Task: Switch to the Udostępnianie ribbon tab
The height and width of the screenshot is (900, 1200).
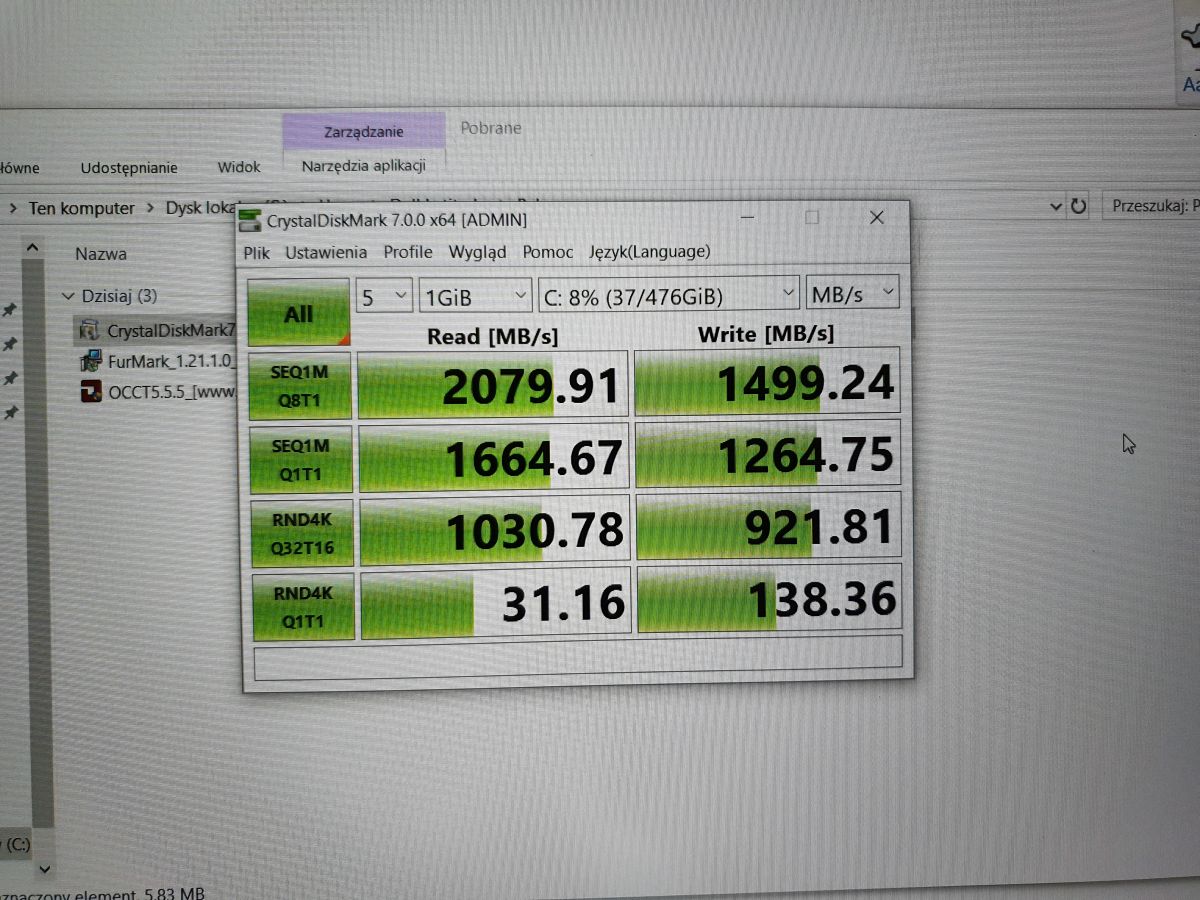Action: coord(129,168)
